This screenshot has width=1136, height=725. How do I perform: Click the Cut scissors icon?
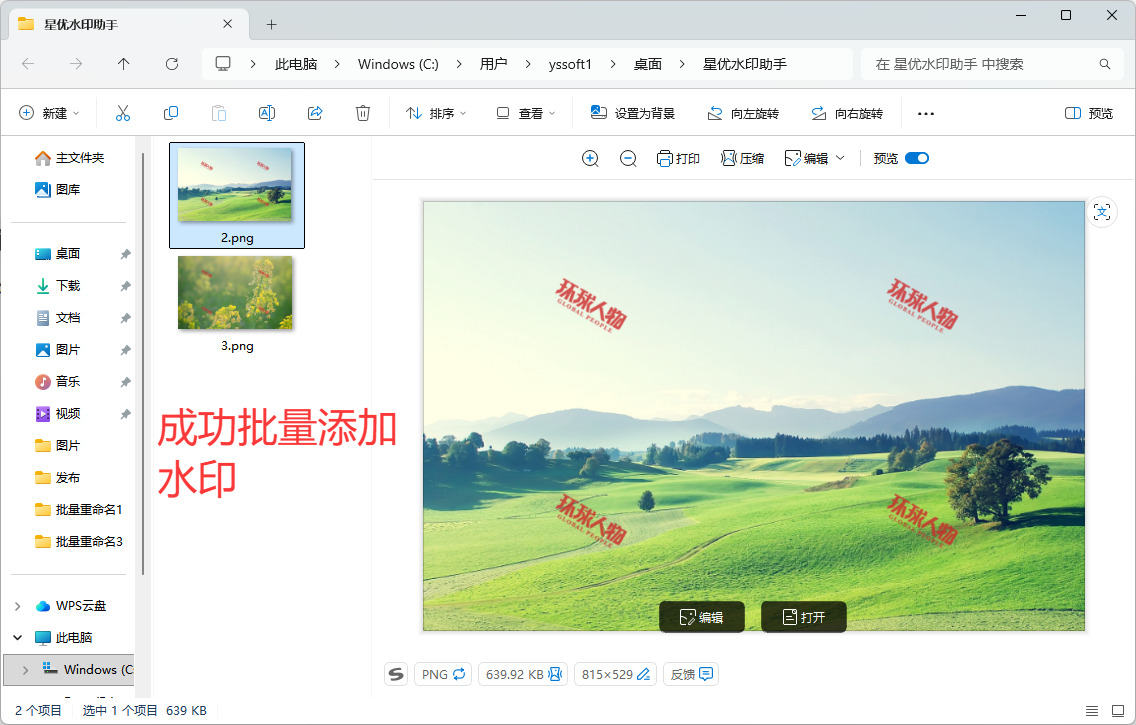pos(122,113)
